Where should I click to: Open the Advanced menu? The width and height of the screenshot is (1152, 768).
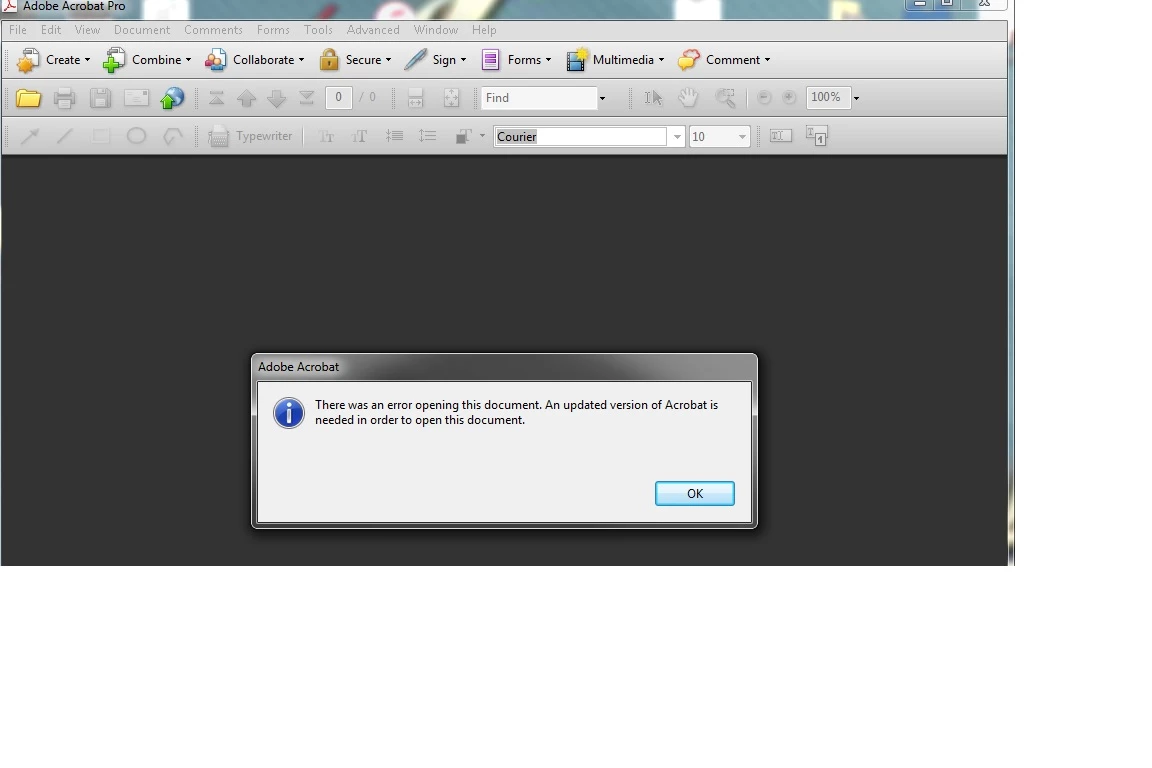tap(373, 30)
